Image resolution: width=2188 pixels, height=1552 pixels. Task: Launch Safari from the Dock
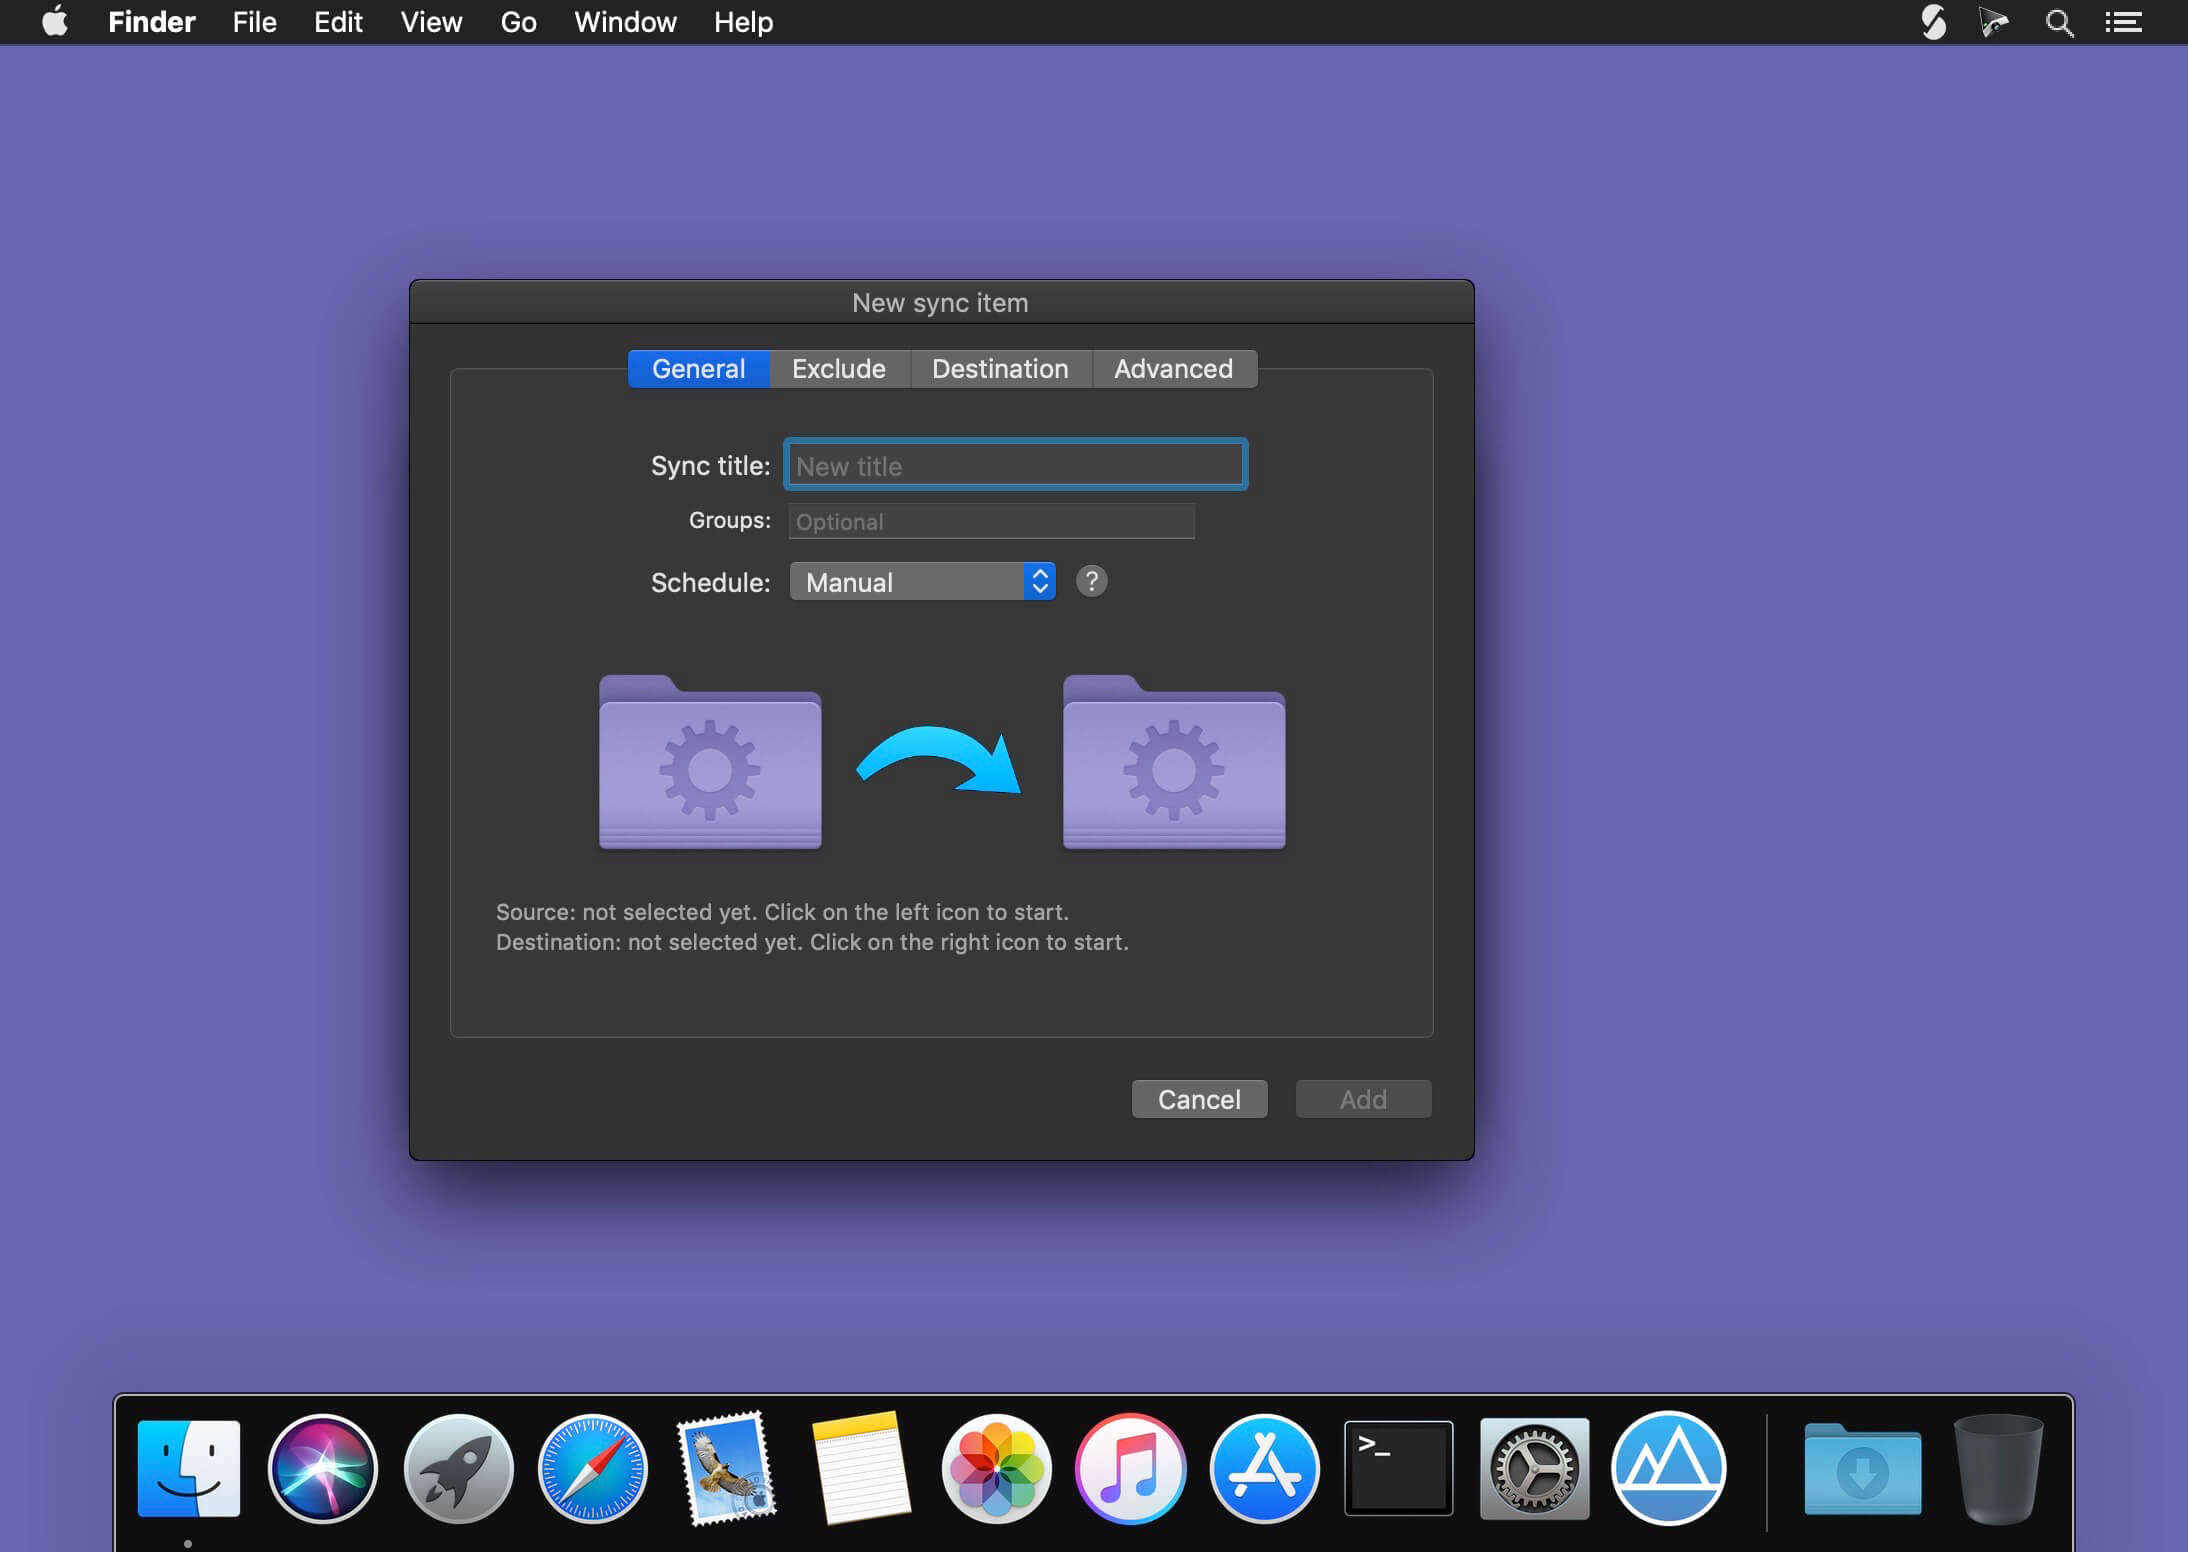591,1467
